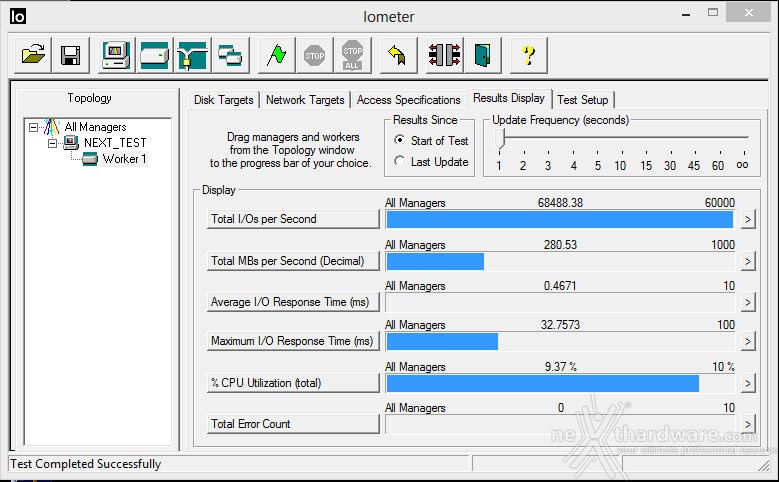779x482 pixels.
Task: Open the About help question mark
Action: [529, 55]
